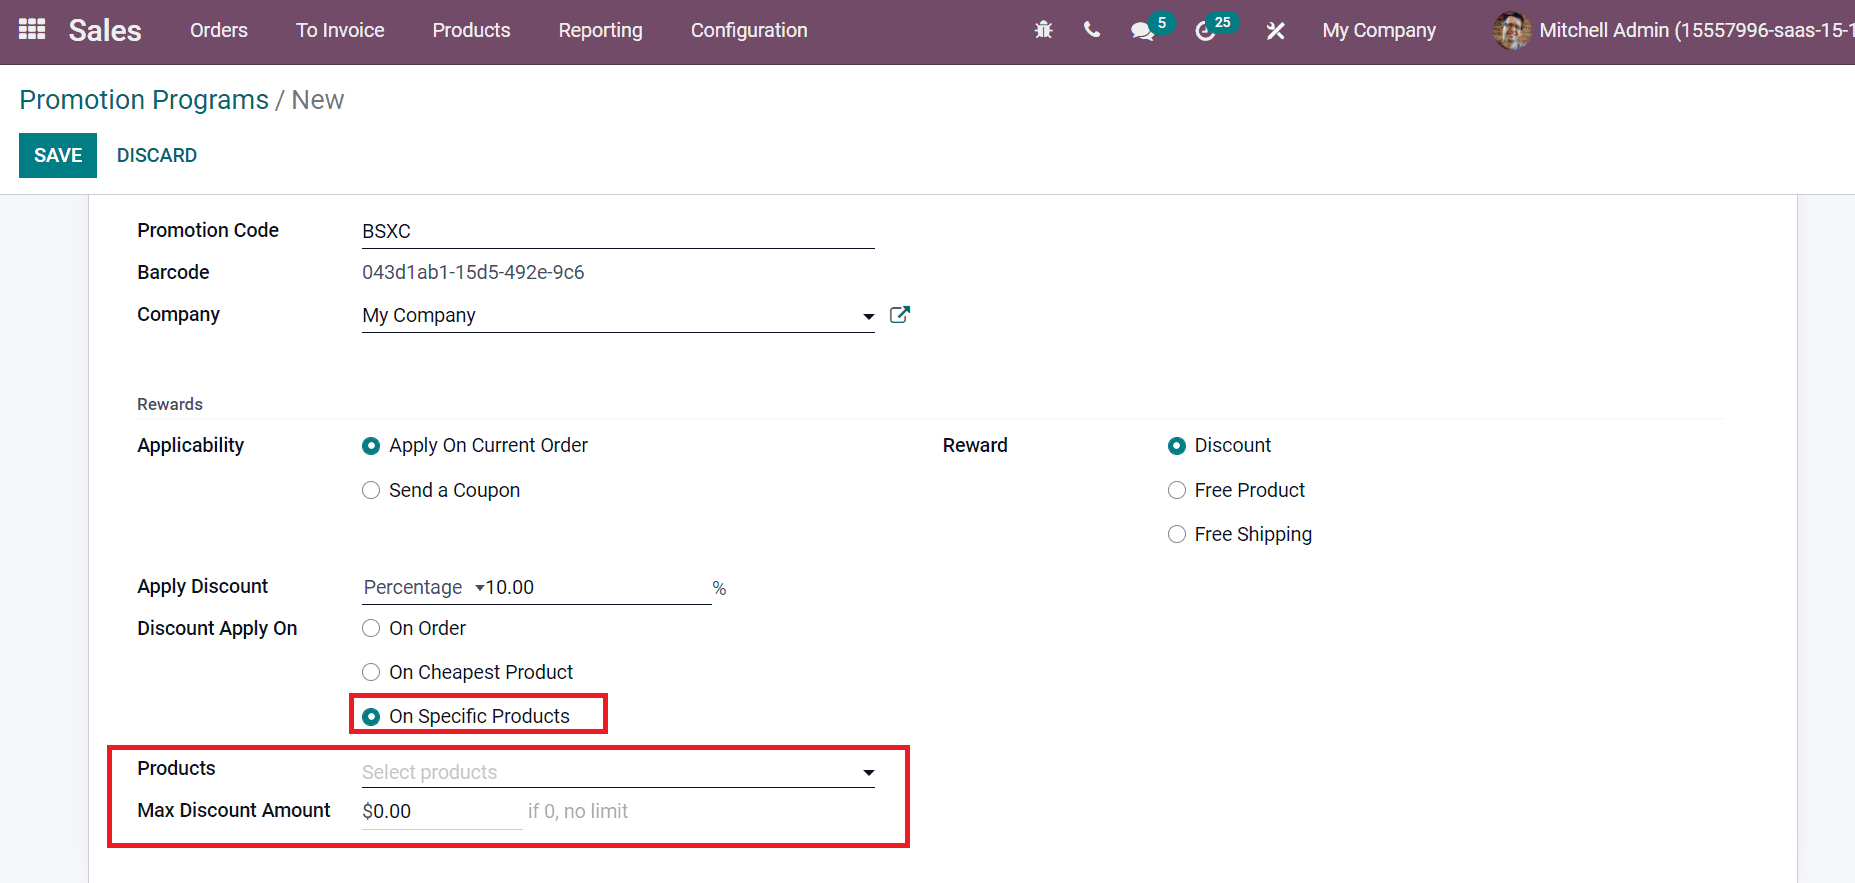
Task: Open the Orders menu
Action: (219, 30)
